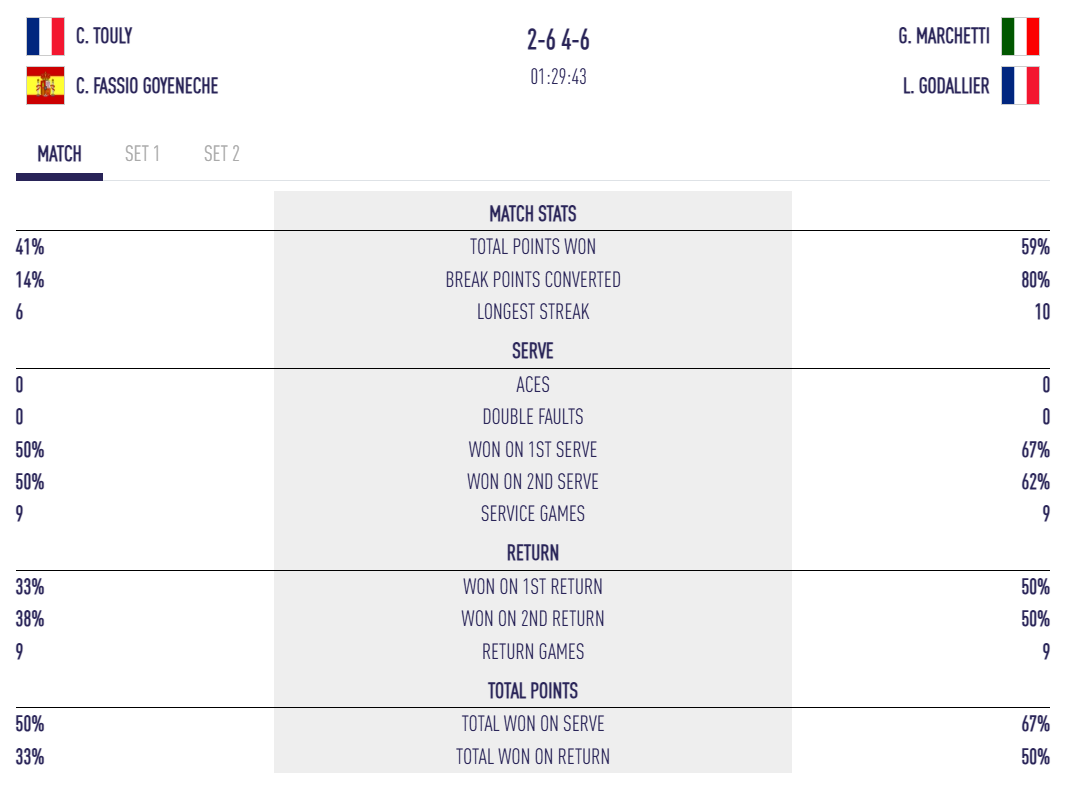Click the French flag beside C. Touly
The width and height of the screenshot is (1065, 790).
click(45, 36)
